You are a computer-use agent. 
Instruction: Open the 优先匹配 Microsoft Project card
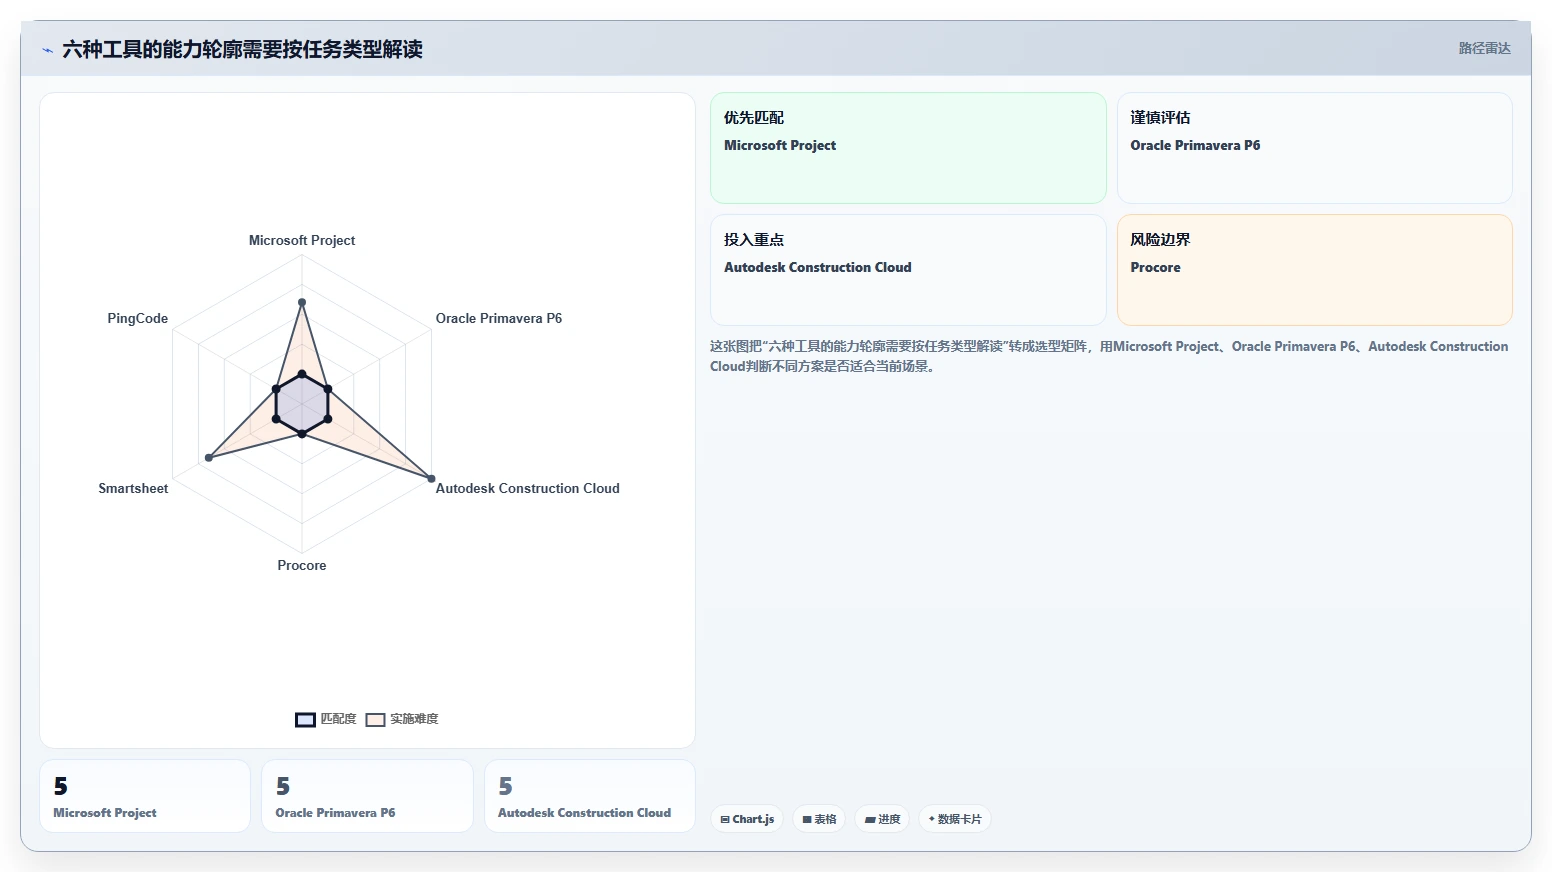tap(908, 148)
